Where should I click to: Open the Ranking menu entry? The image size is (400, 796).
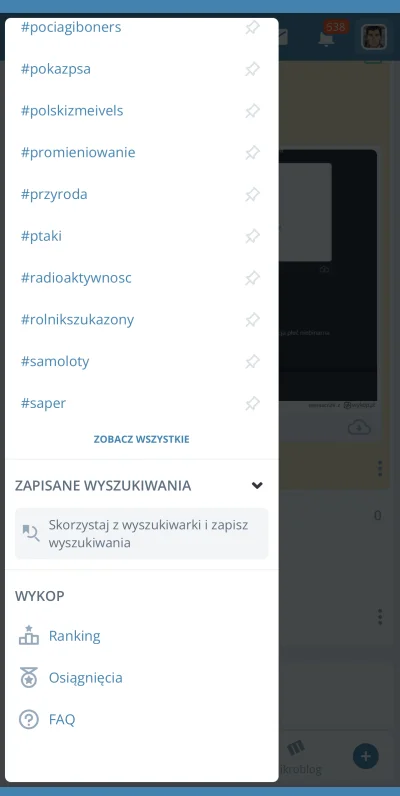click(75, 636)
